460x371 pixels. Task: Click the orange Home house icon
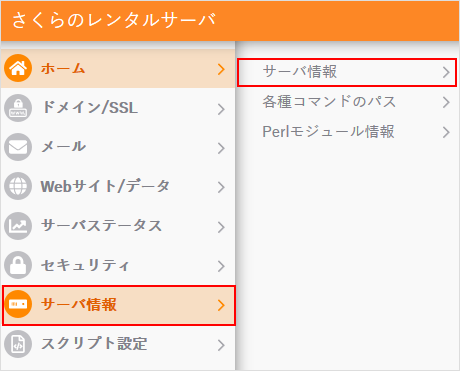18,68
